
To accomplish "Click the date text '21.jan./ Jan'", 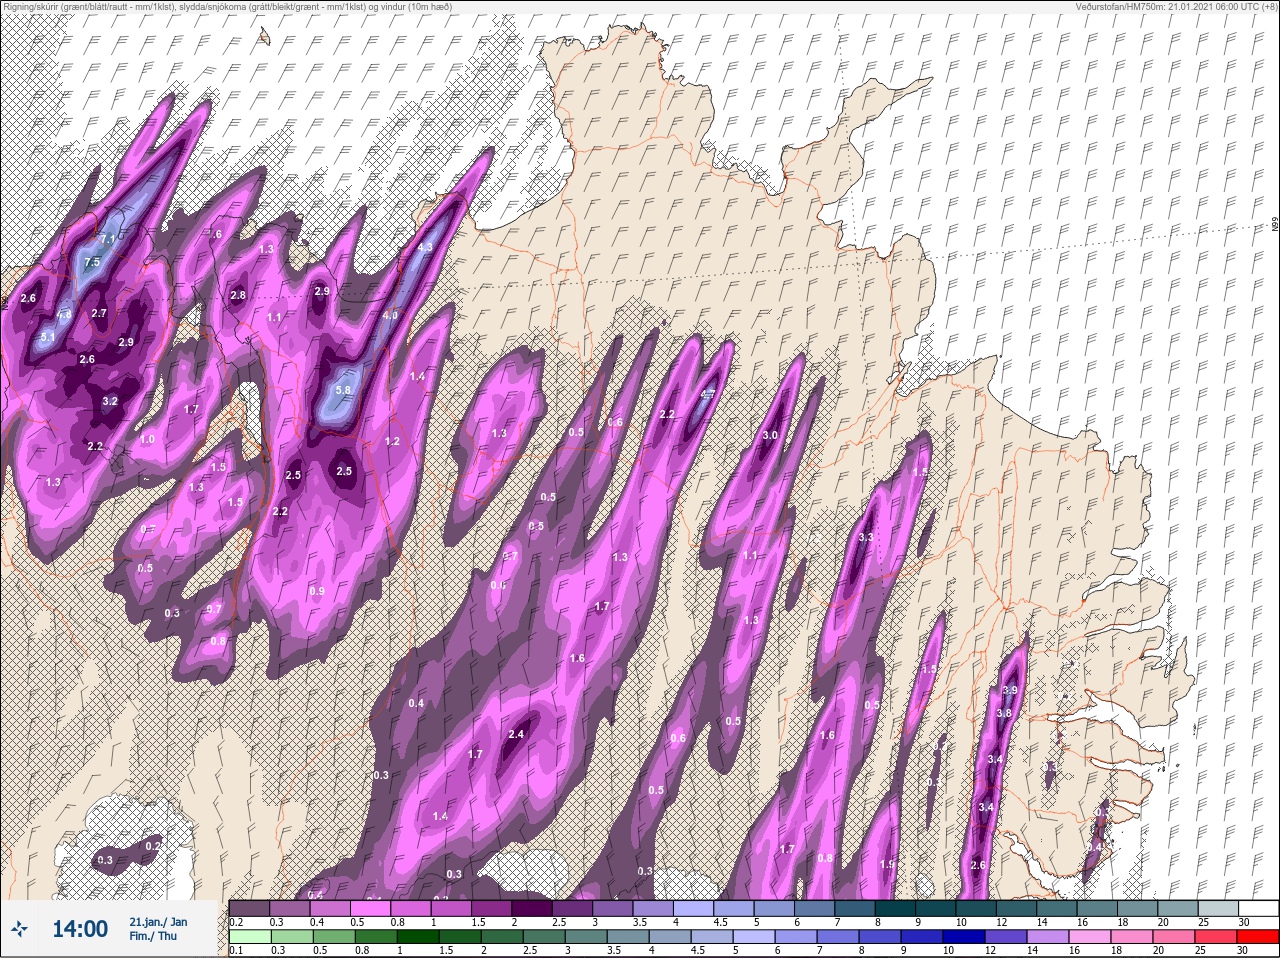I will [158, 922].
